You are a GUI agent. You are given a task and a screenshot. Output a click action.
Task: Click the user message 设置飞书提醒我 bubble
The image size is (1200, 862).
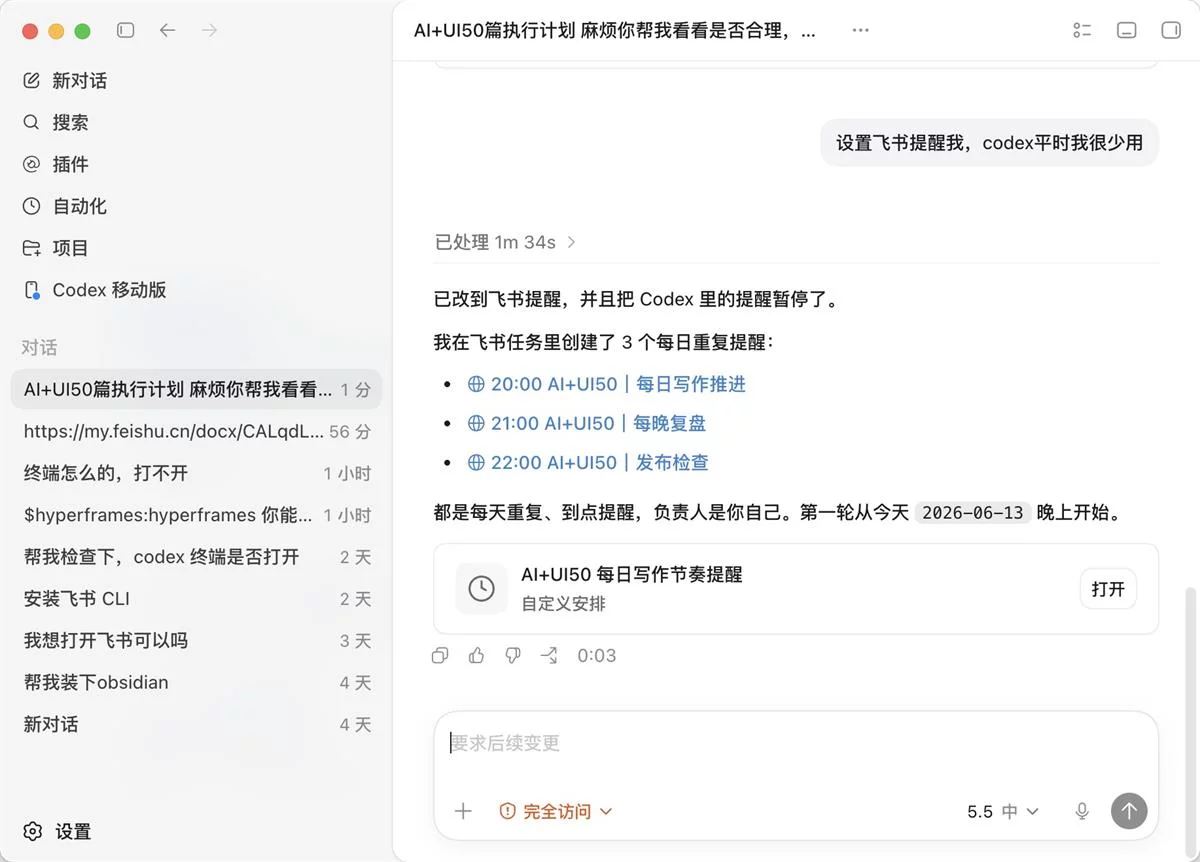point(989,143)
